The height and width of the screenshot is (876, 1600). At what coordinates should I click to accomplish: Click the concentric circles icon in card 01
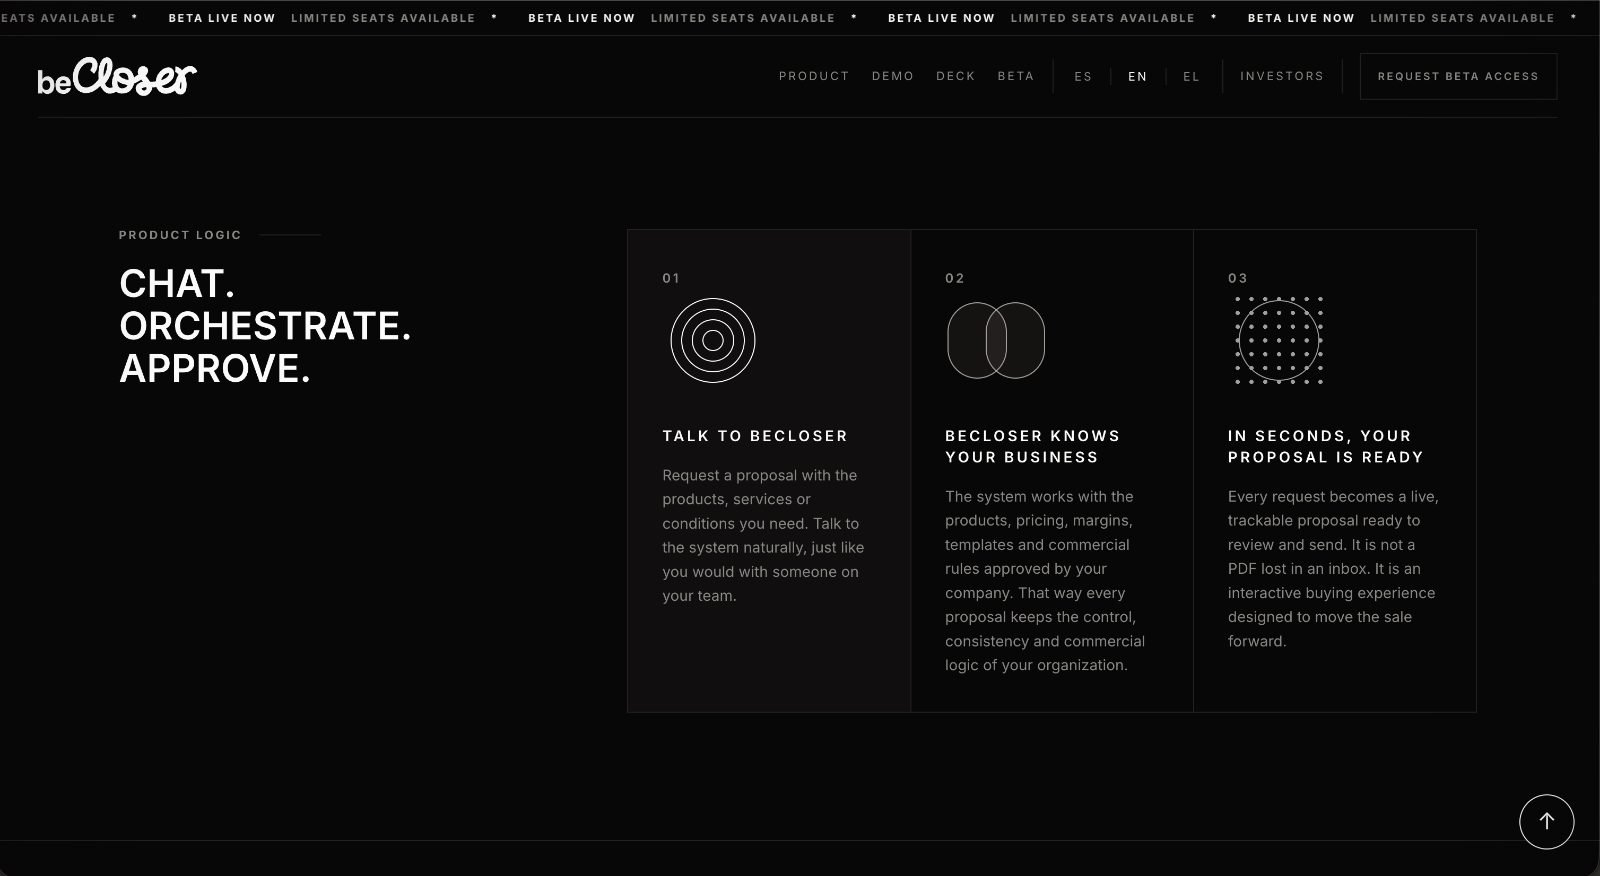coord(713,340)
